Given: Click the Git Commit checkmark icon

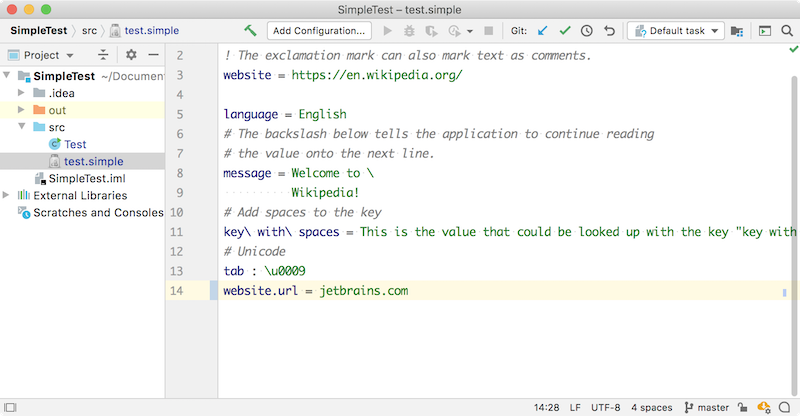Looking at the screenshot, I should pos(565,31).
